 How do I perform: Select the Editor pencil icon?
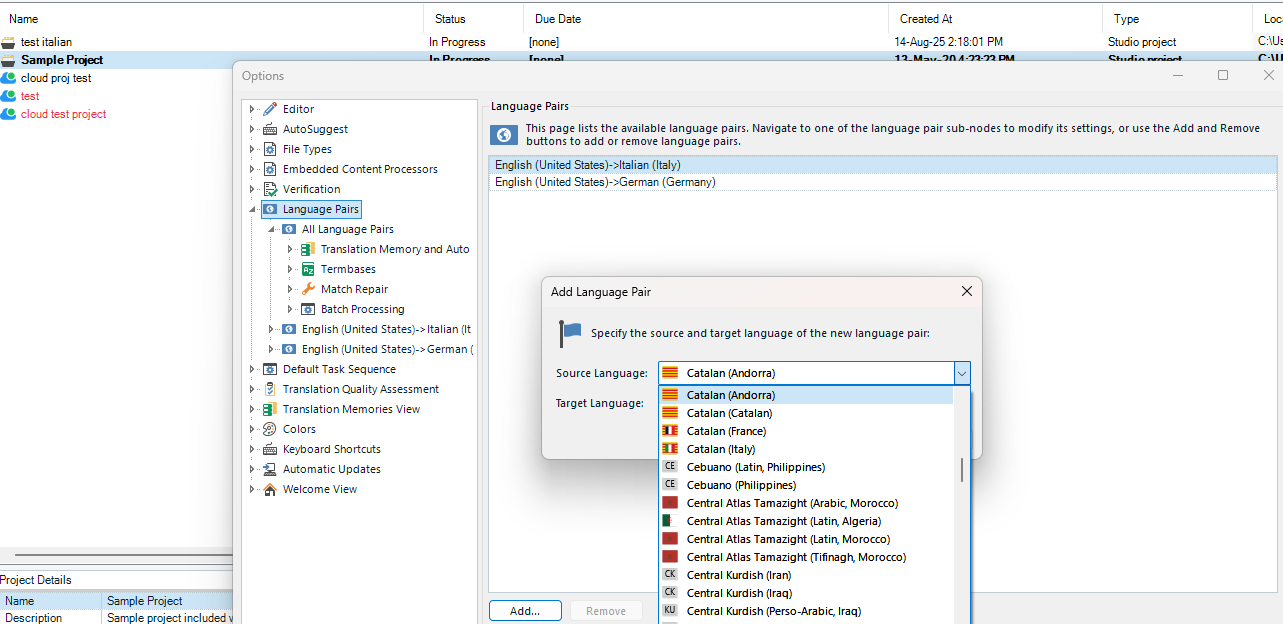coord(270,108)
